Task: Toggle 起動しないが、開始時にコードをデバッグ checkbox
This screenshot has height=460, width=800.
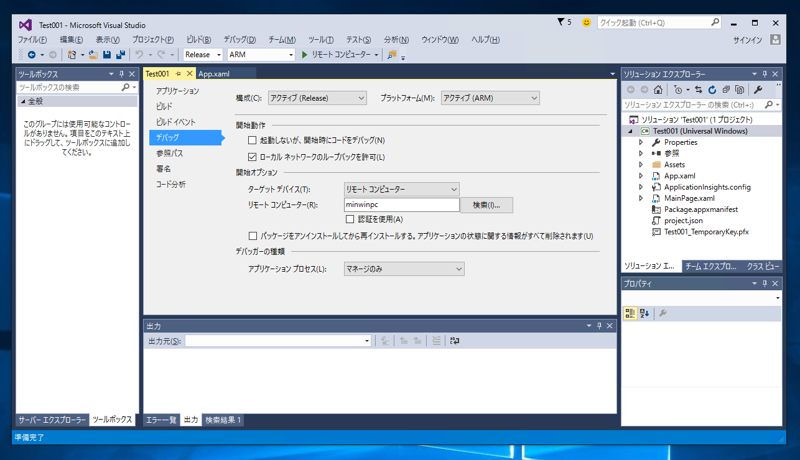Action: coord(252,140)
